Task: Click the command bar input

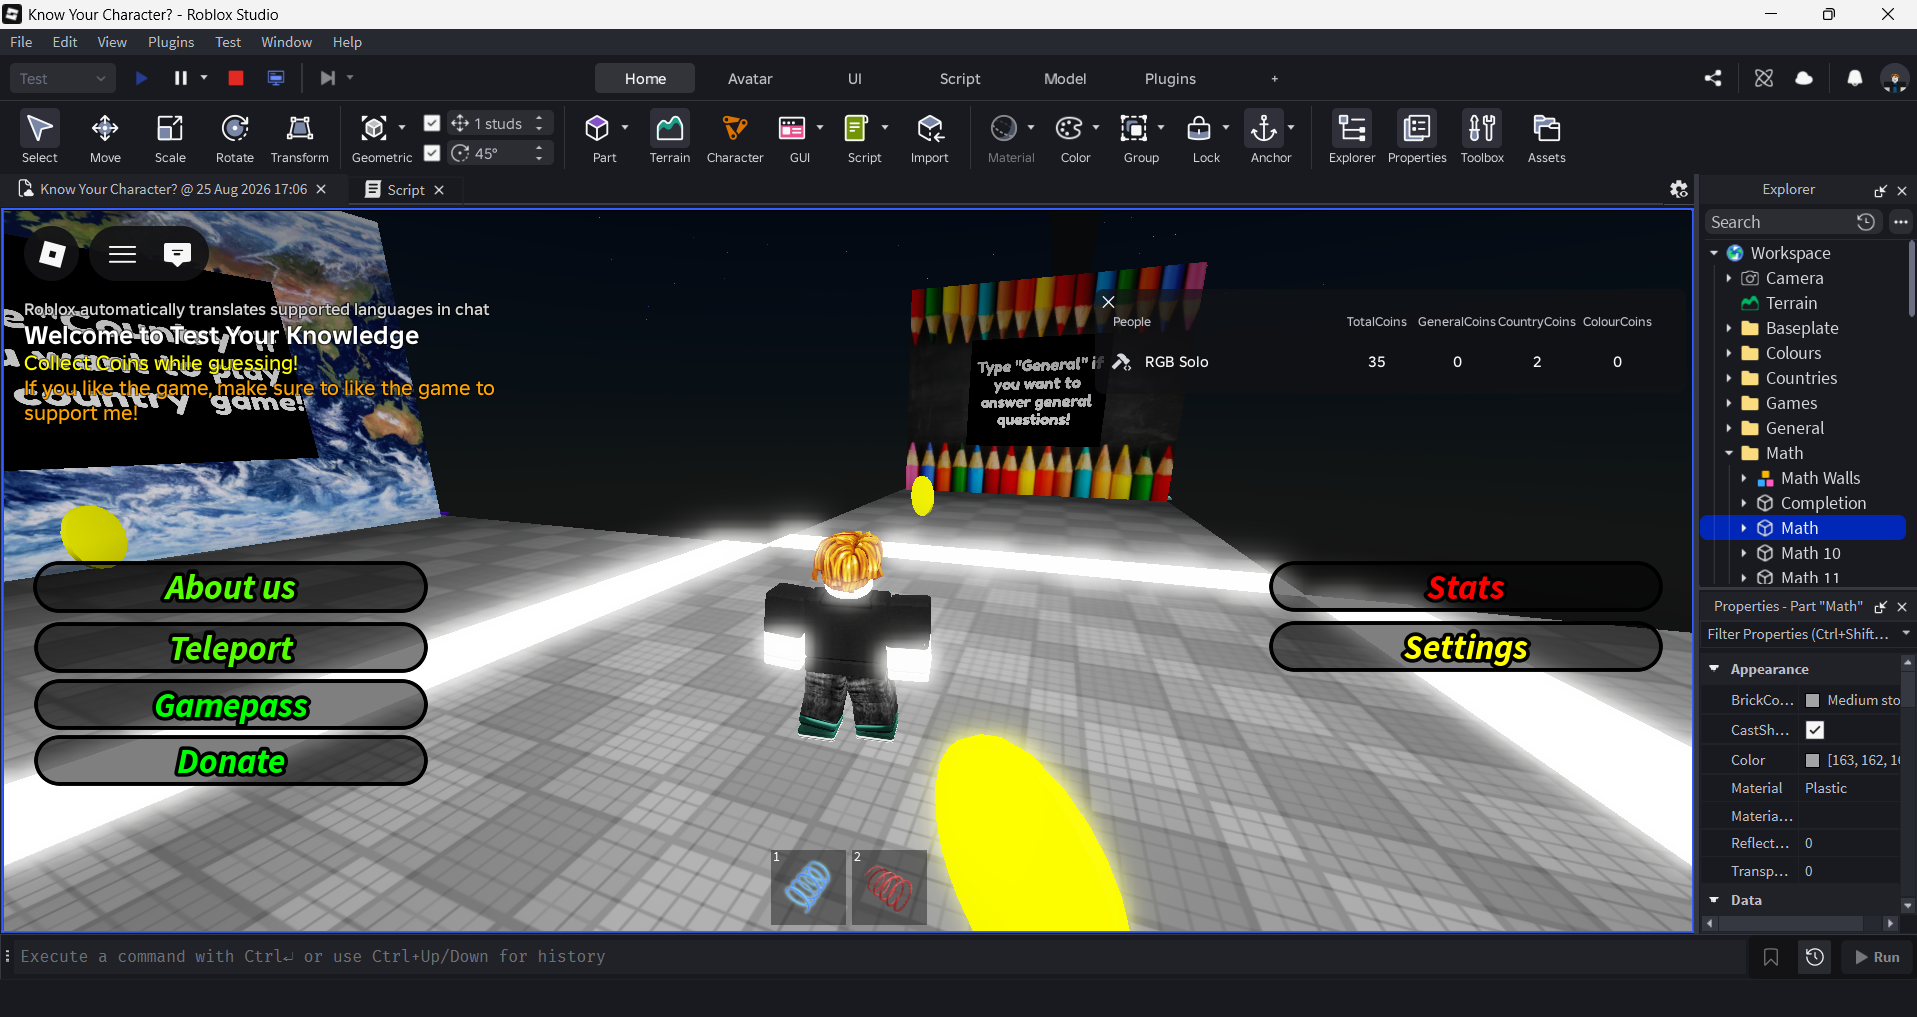Action: point(880,957)
